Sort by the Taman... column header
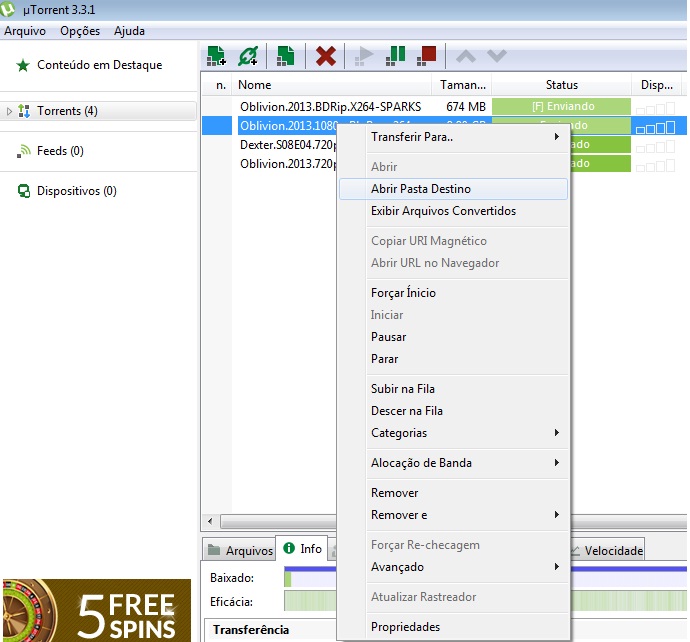Viewport: 690px width, 642px height. (462, 85)
